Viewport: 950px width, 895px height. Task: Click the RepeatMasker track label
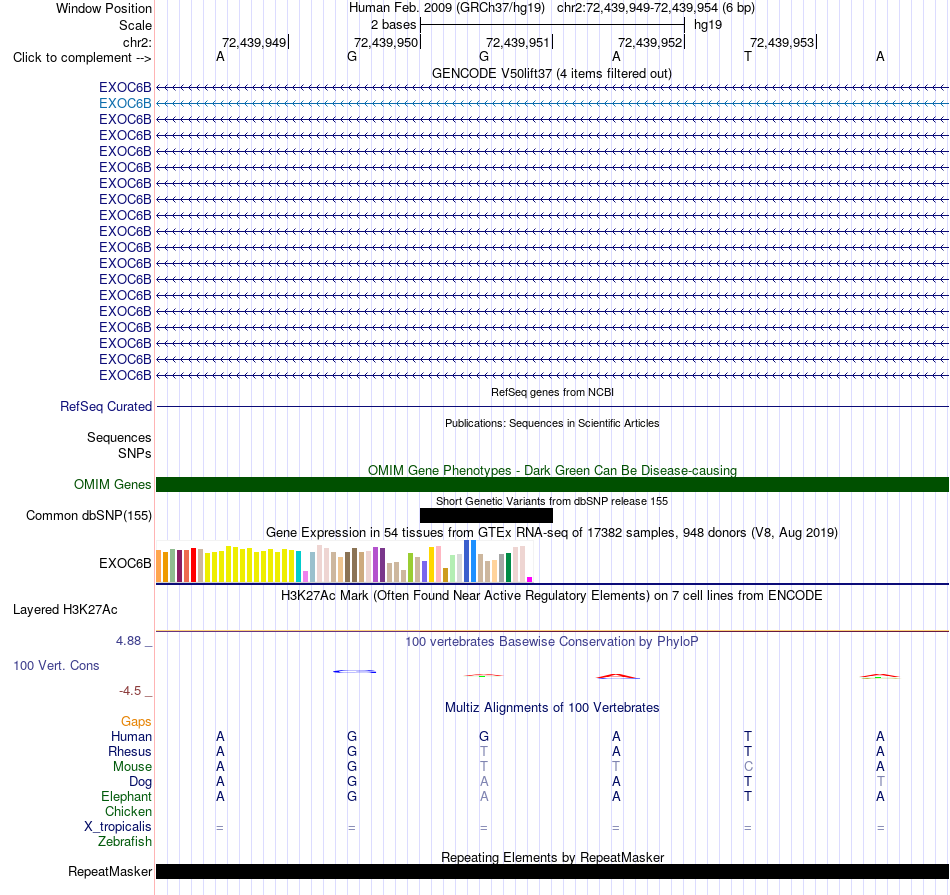tap(110, 871)
